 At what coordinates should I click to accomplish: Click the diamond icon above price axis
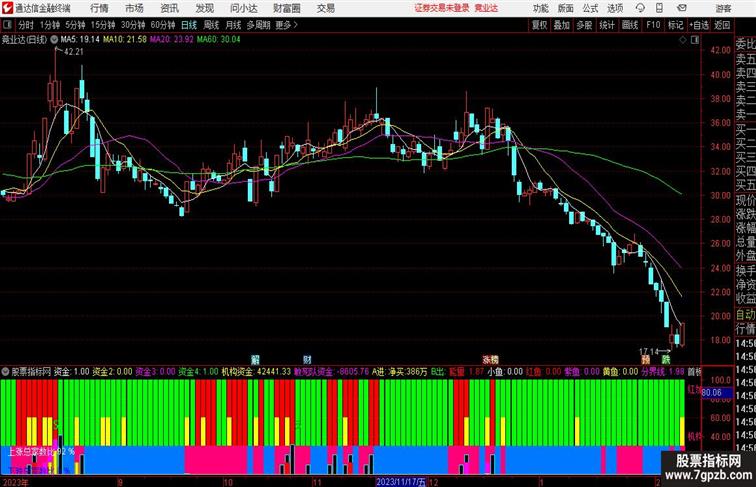(683, 40)
